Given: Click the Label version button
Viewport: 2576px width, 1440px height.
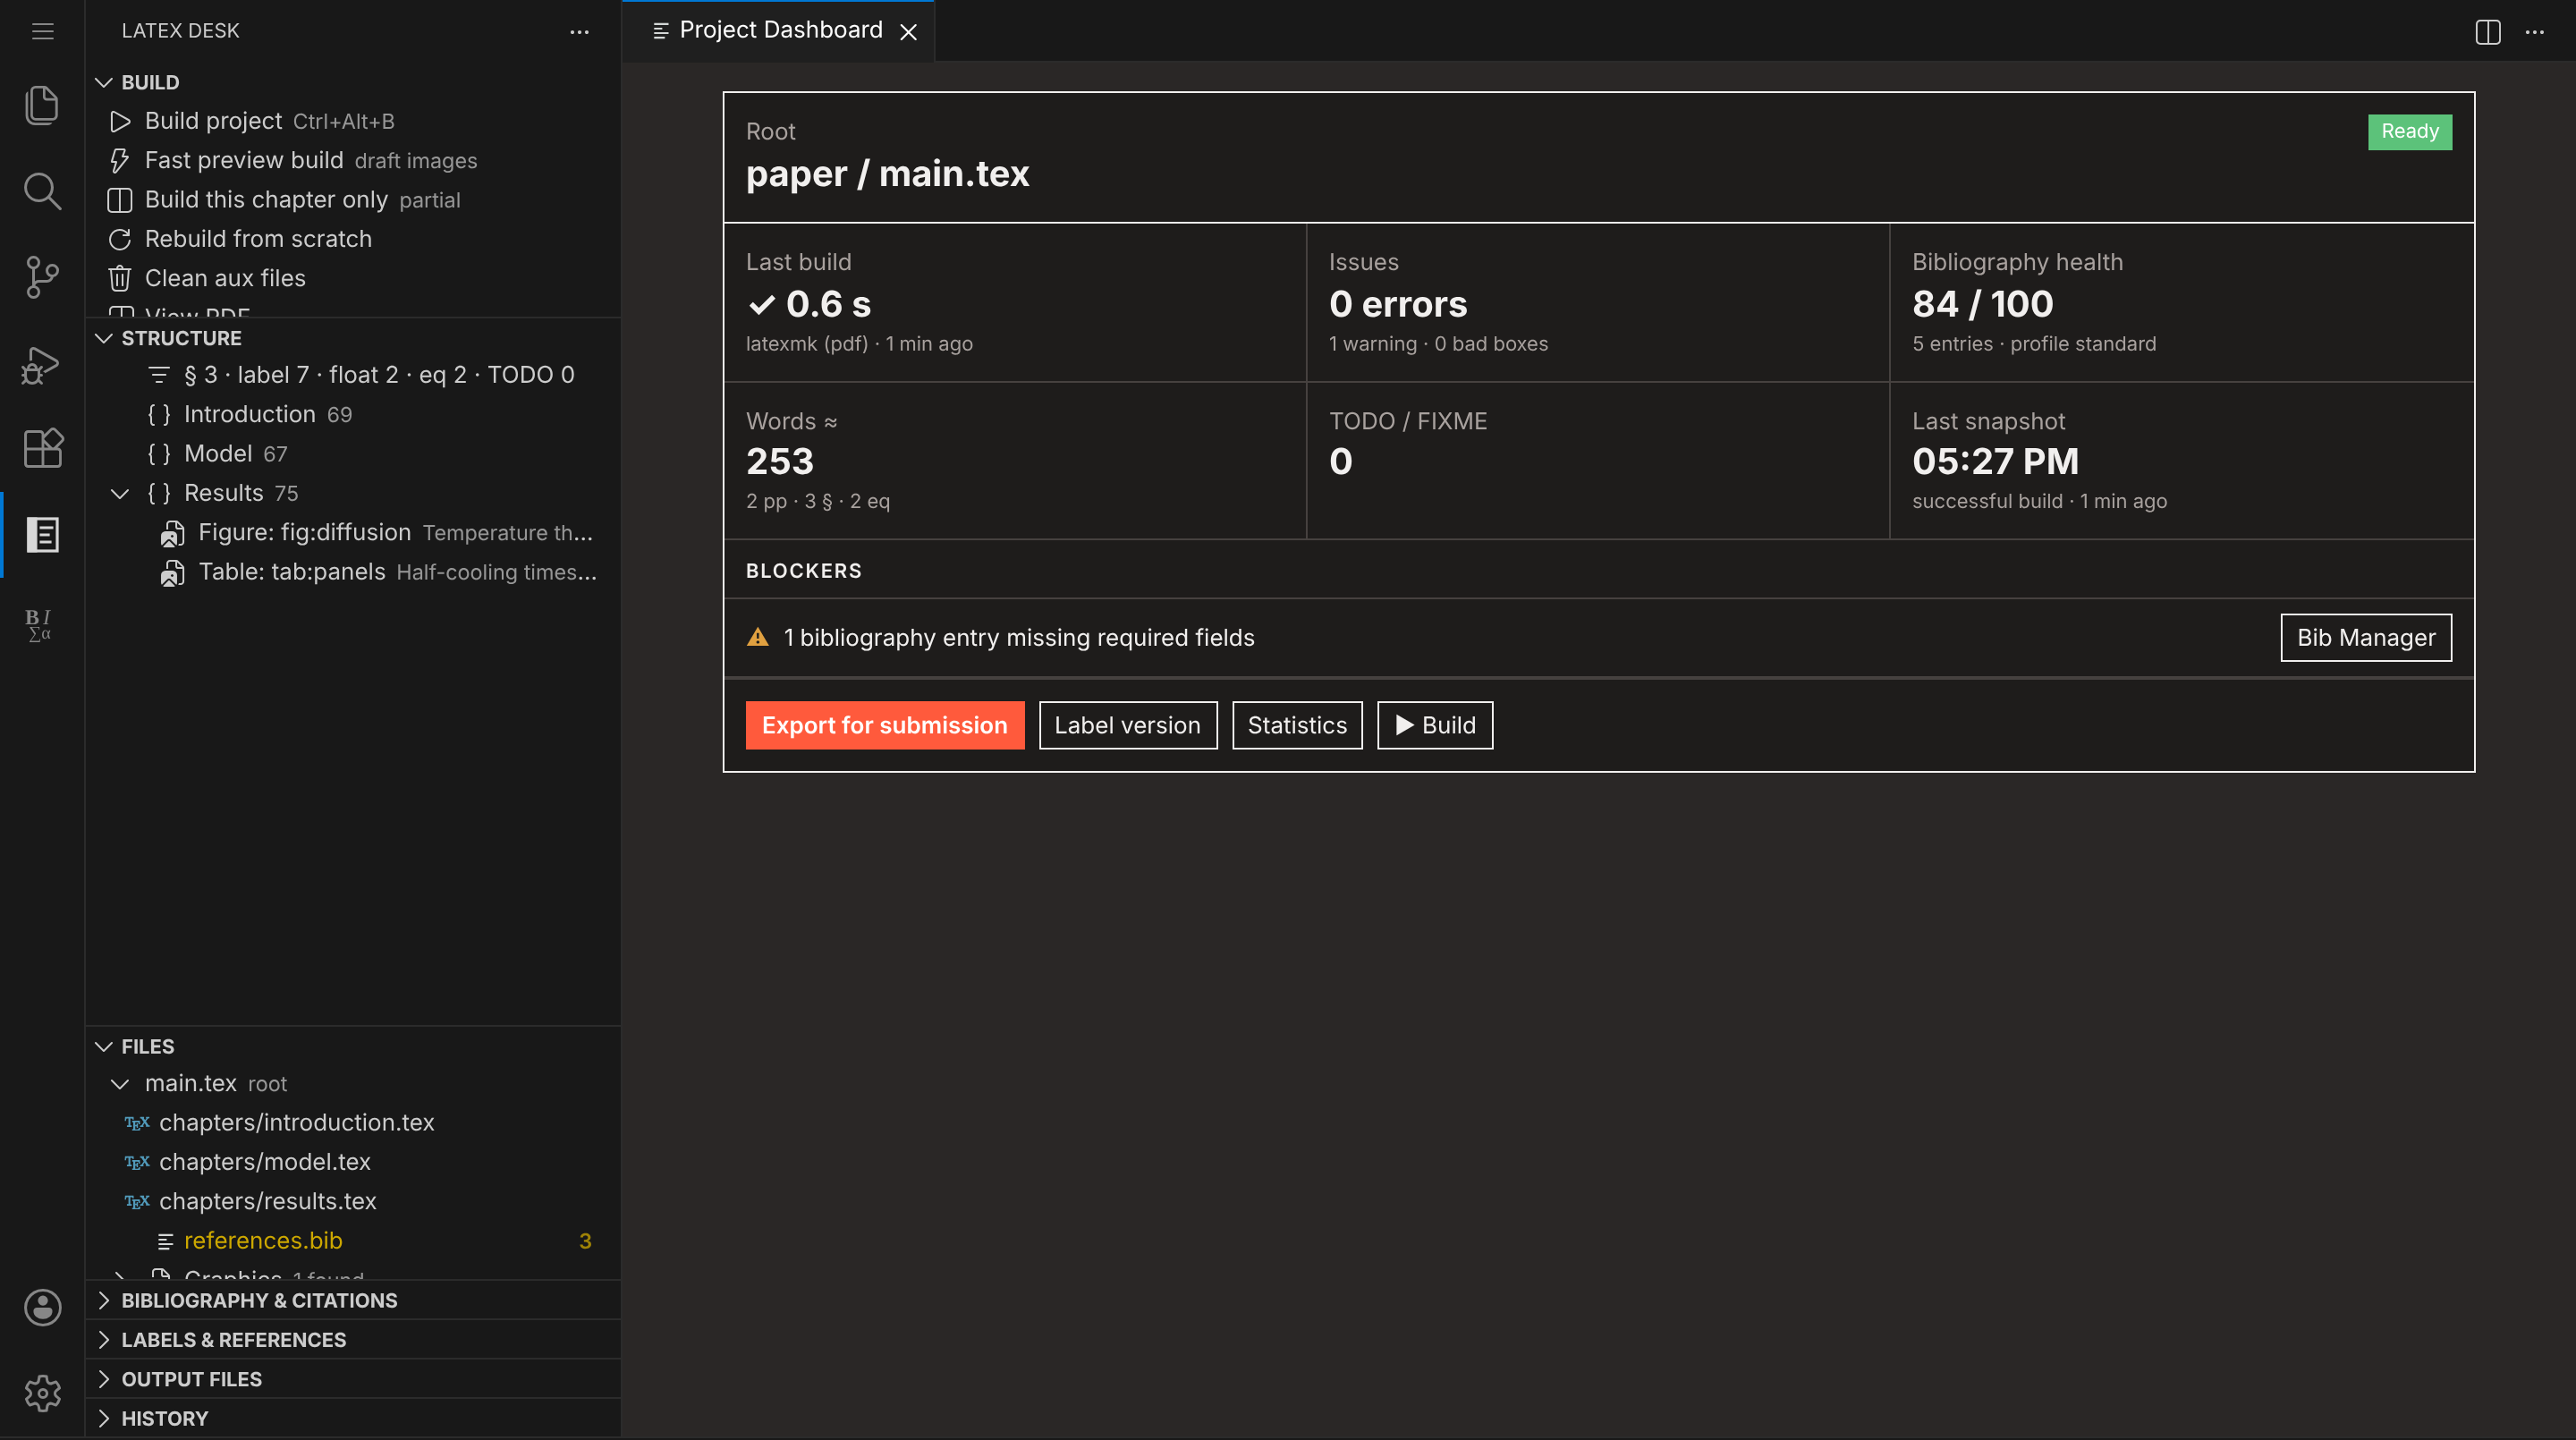Looking at the screenshot, I should point(1128,725).
